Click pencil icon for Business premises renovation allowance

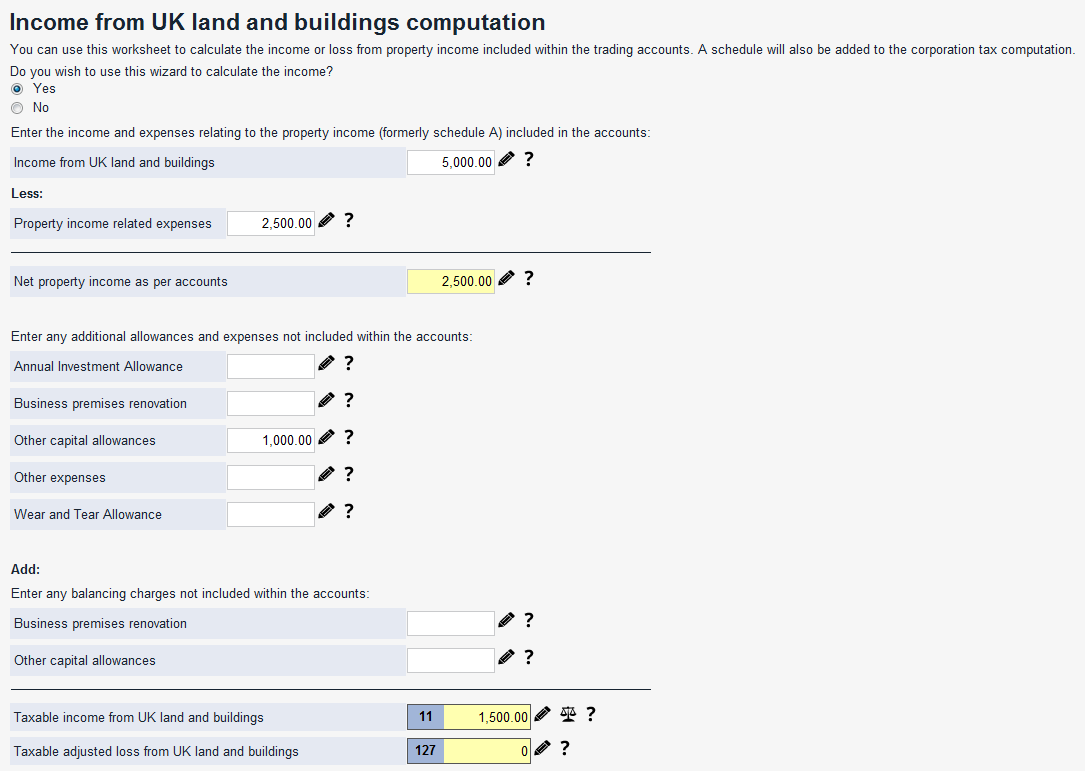point(326,401)
